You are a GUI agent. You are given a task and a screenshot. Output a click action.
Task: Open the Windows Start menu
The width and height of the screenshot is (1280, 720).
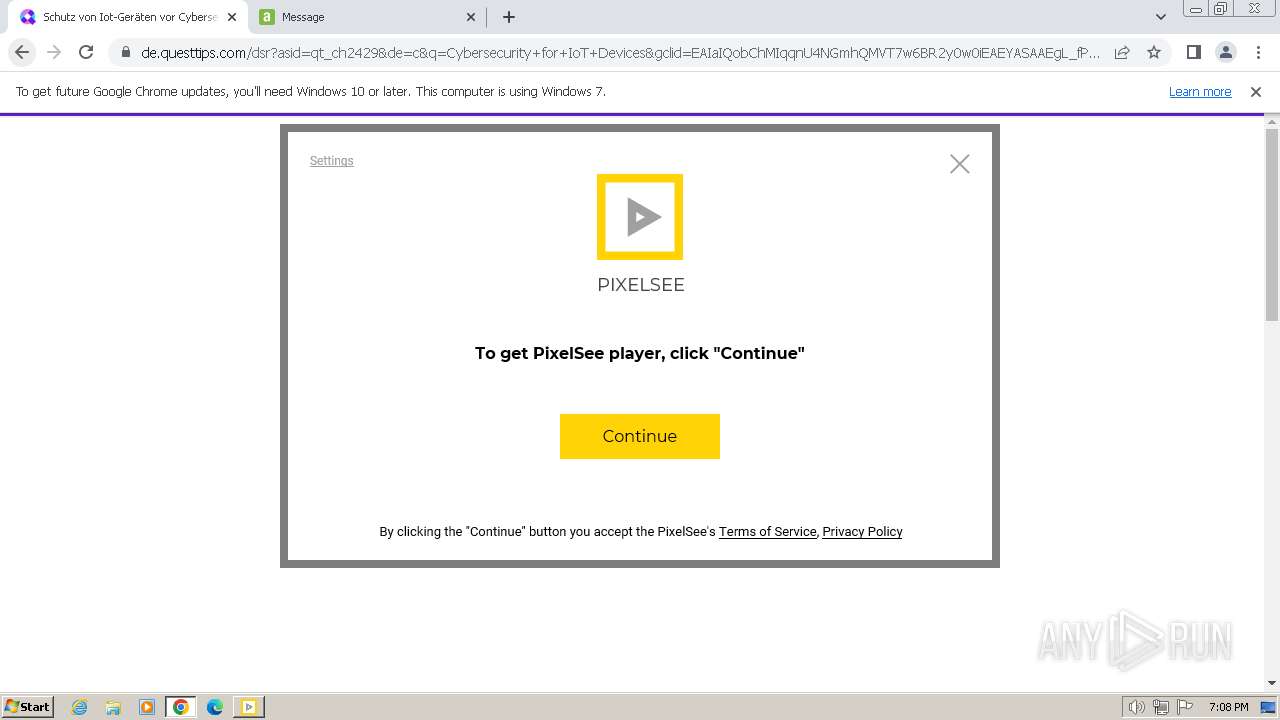tap(27, 707)
